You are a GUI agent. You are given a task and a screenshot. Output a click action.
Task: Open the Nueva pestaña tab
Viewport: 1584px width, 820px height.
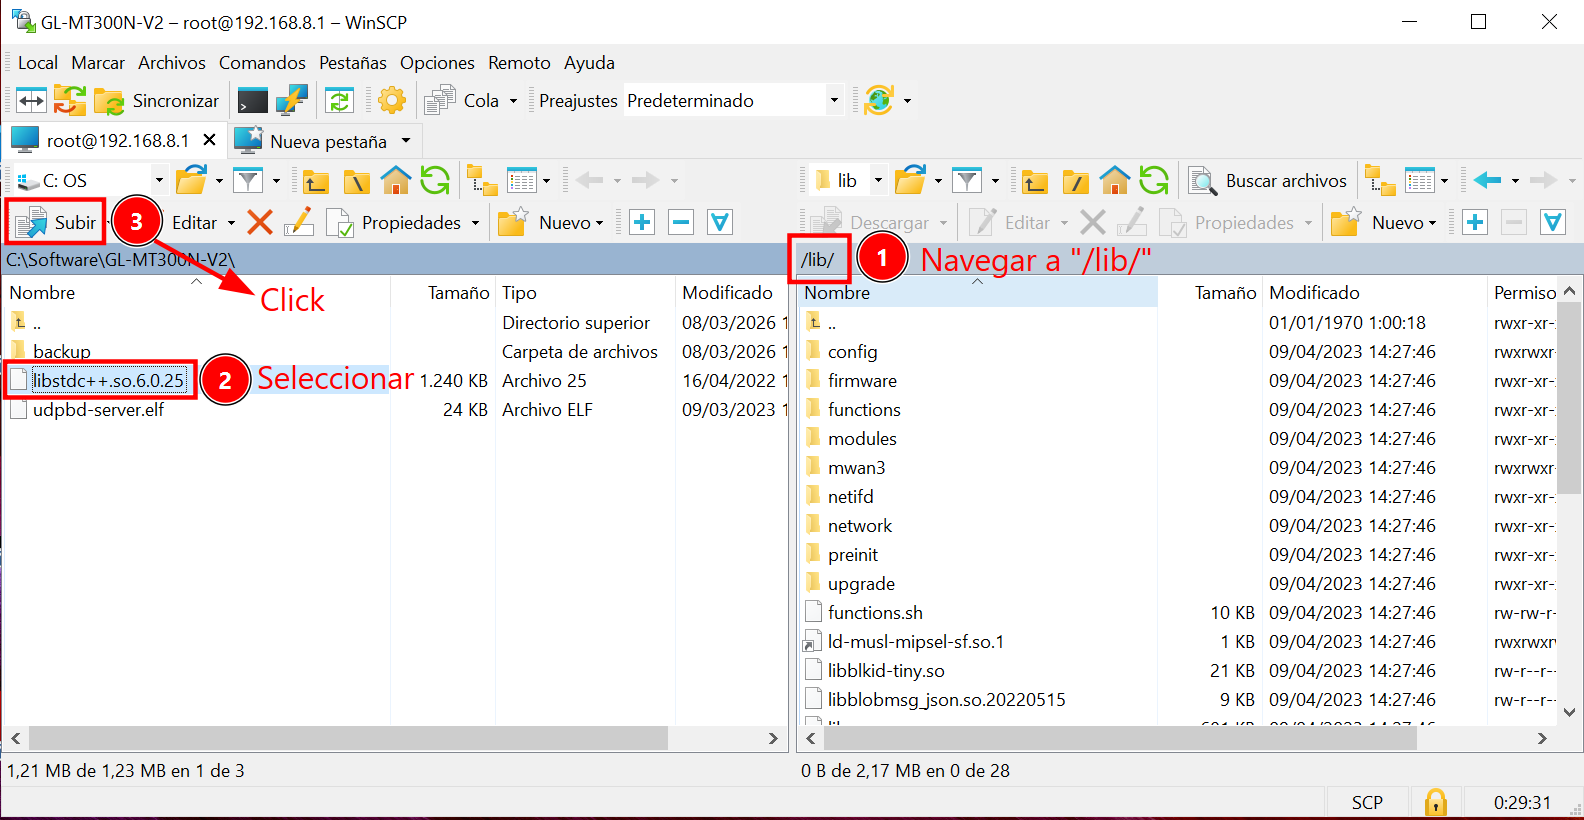coord(326,141)
